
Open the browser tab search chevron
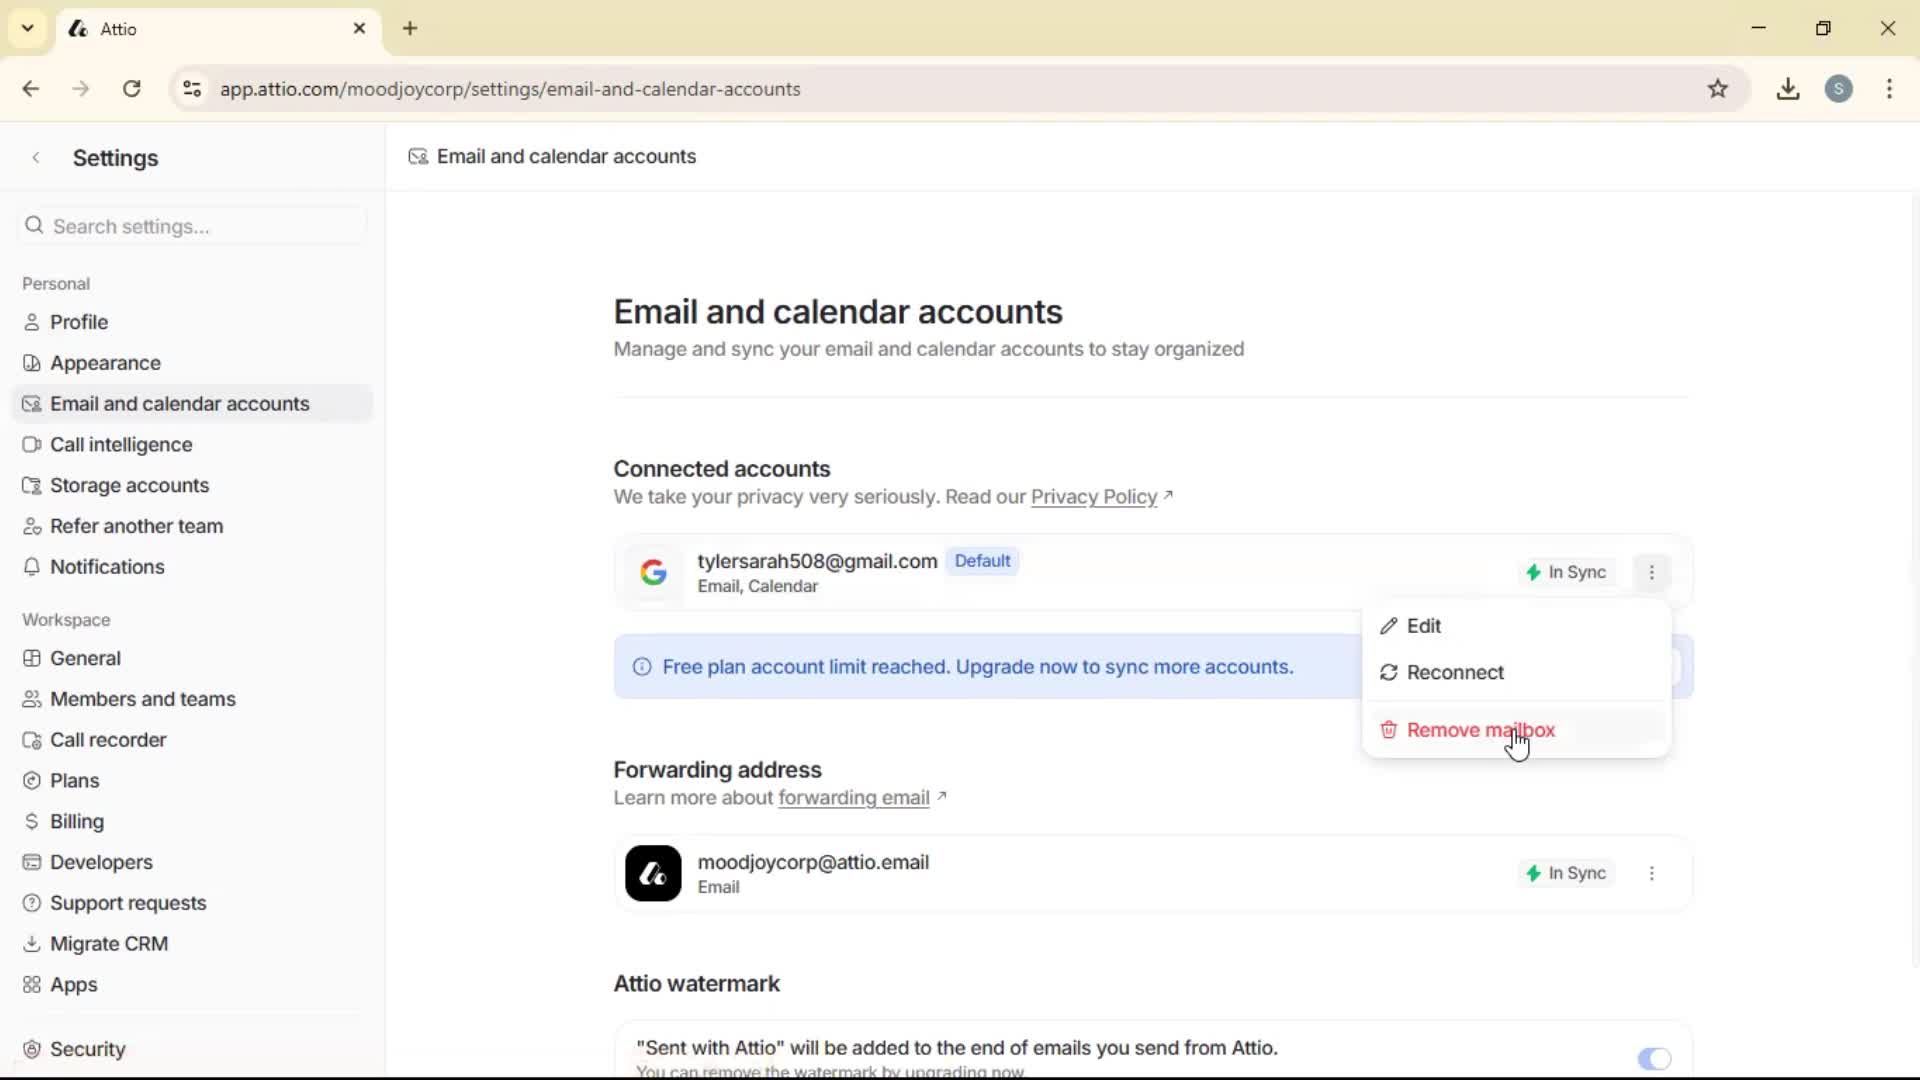coord(27,28)
